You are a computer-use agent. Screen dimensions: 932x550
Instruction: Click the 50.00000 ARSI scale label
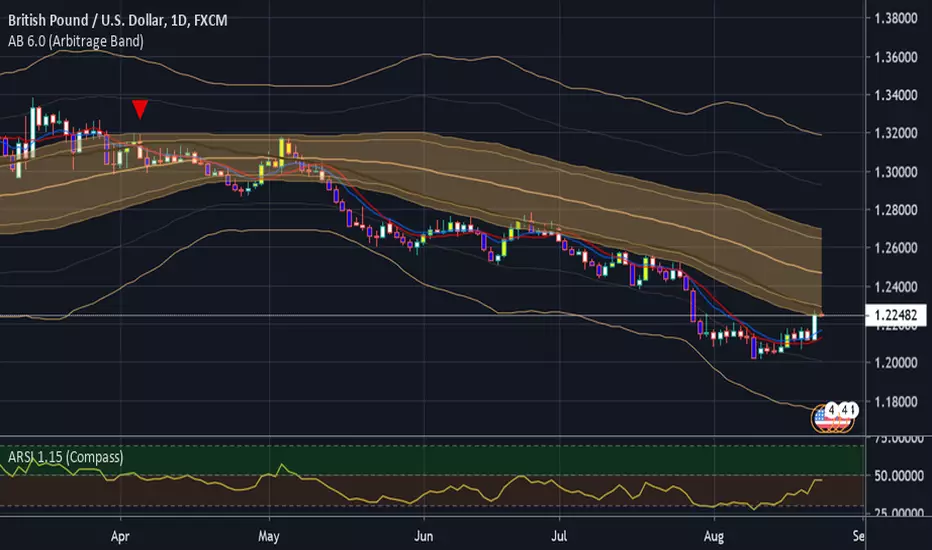click(x=899, y=476)
